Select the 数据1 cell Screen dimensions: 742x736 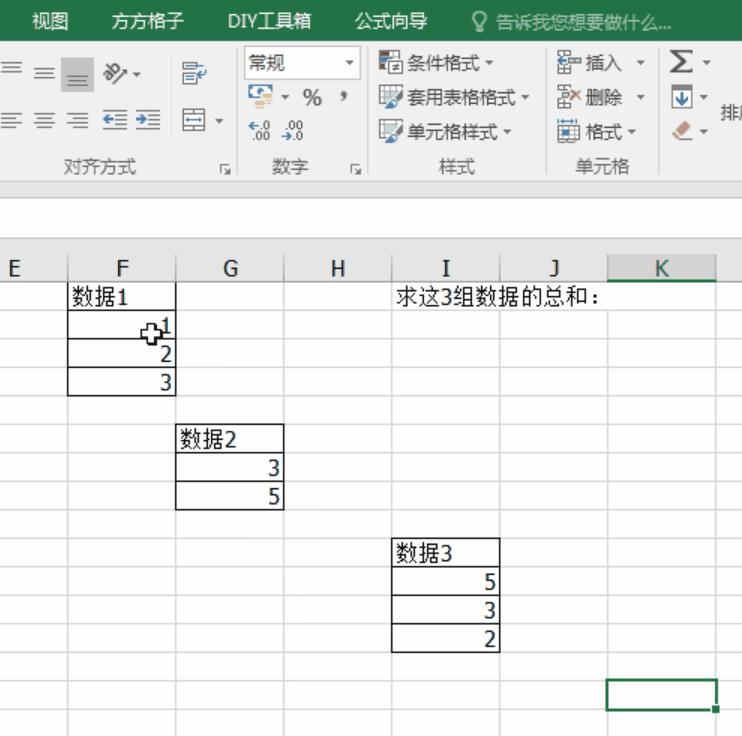(x=122, y=297)
